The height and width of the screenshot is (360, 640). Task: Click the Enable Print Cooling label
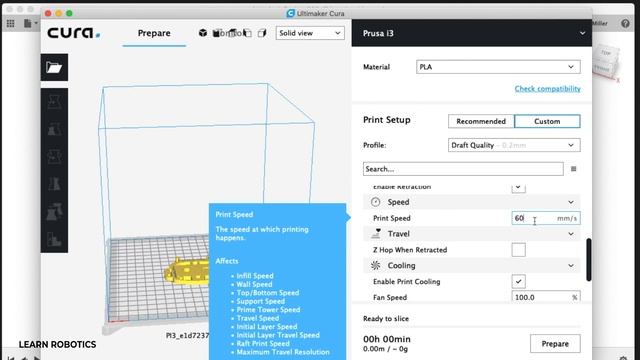click(407, 282)
